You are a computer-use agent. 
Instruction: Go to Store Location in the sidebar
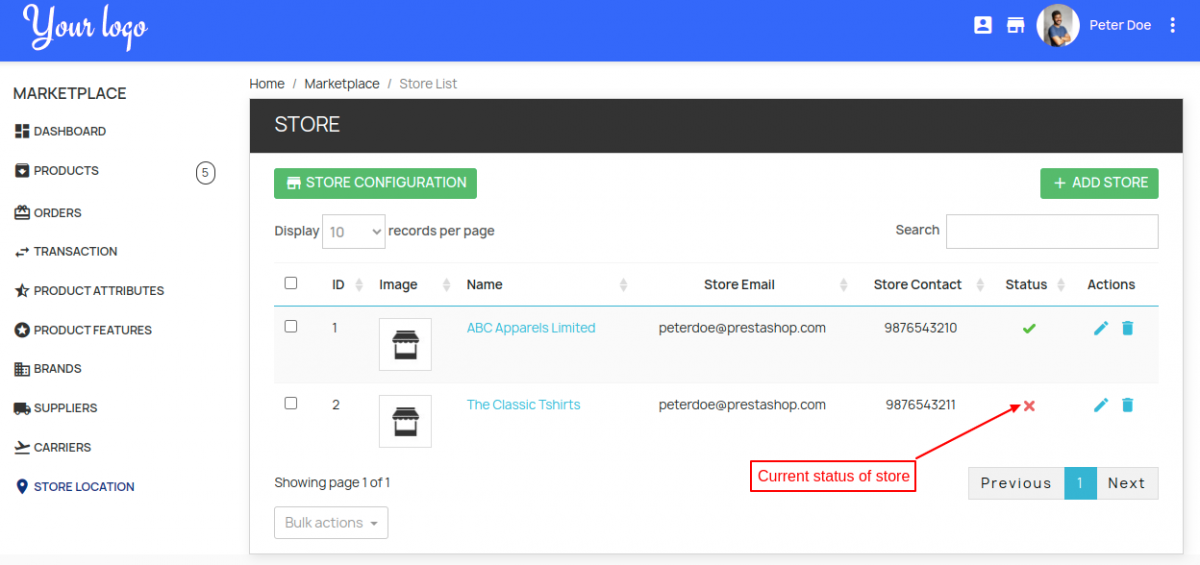tap(84, 487)
